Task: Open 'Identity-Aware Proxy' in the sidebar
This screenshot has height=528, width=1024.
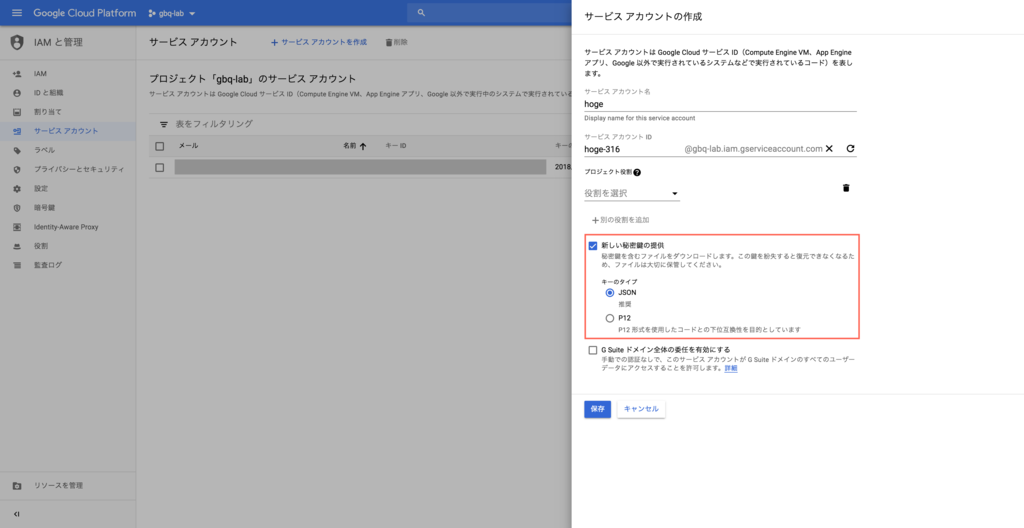Action: [x=68, y=227]
